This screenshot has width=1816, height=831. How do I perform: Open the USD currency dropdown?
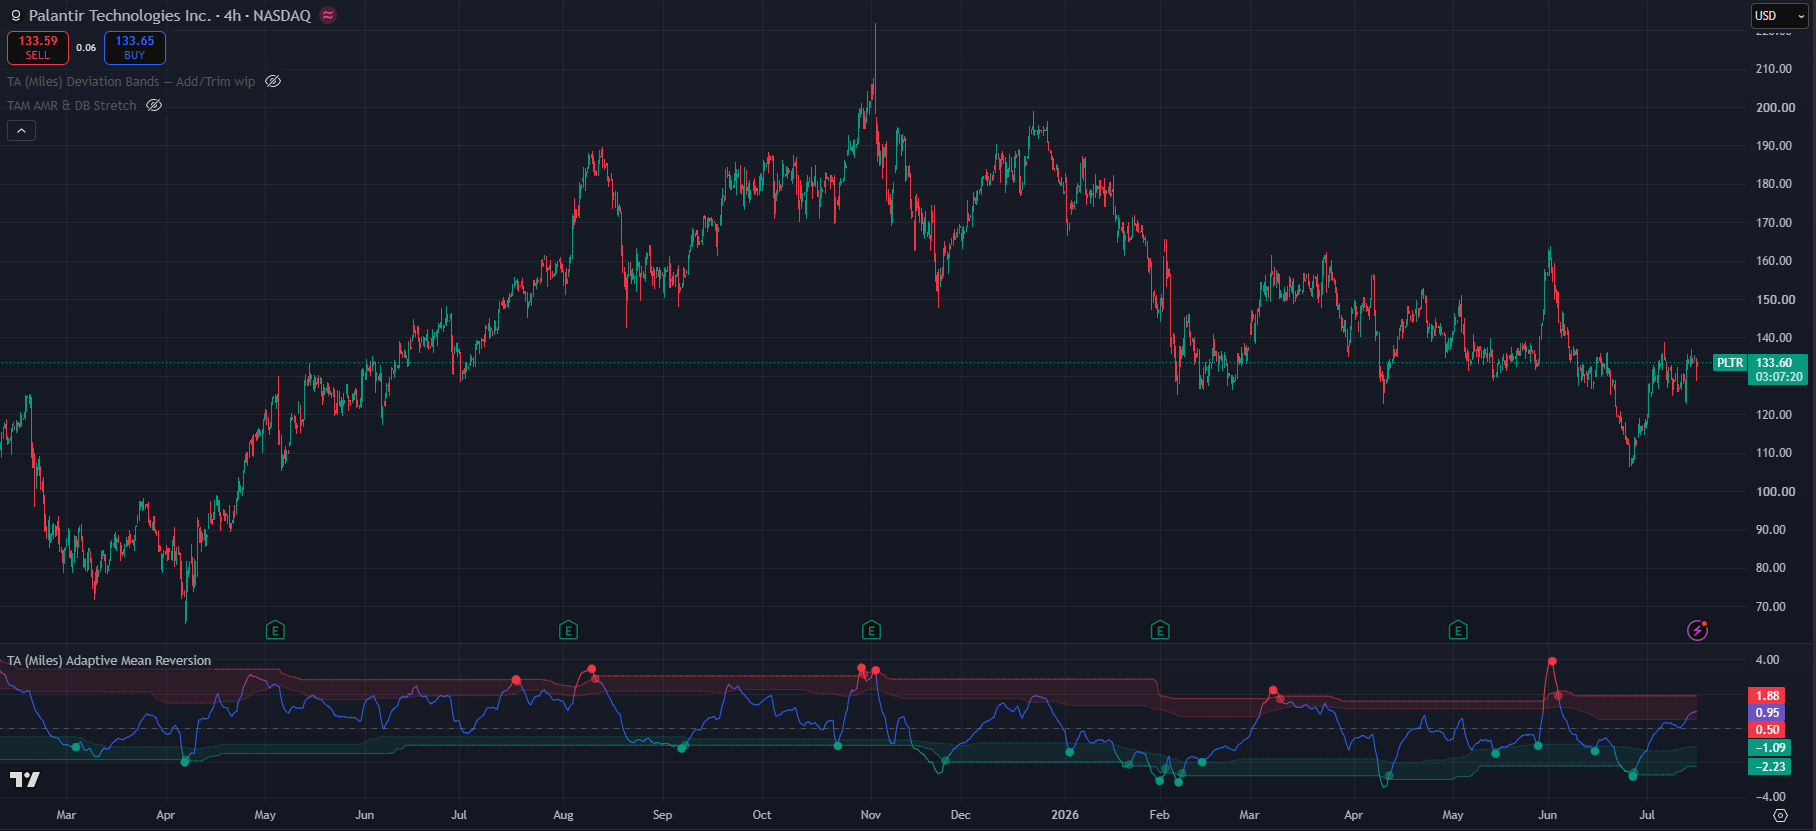1780,16
